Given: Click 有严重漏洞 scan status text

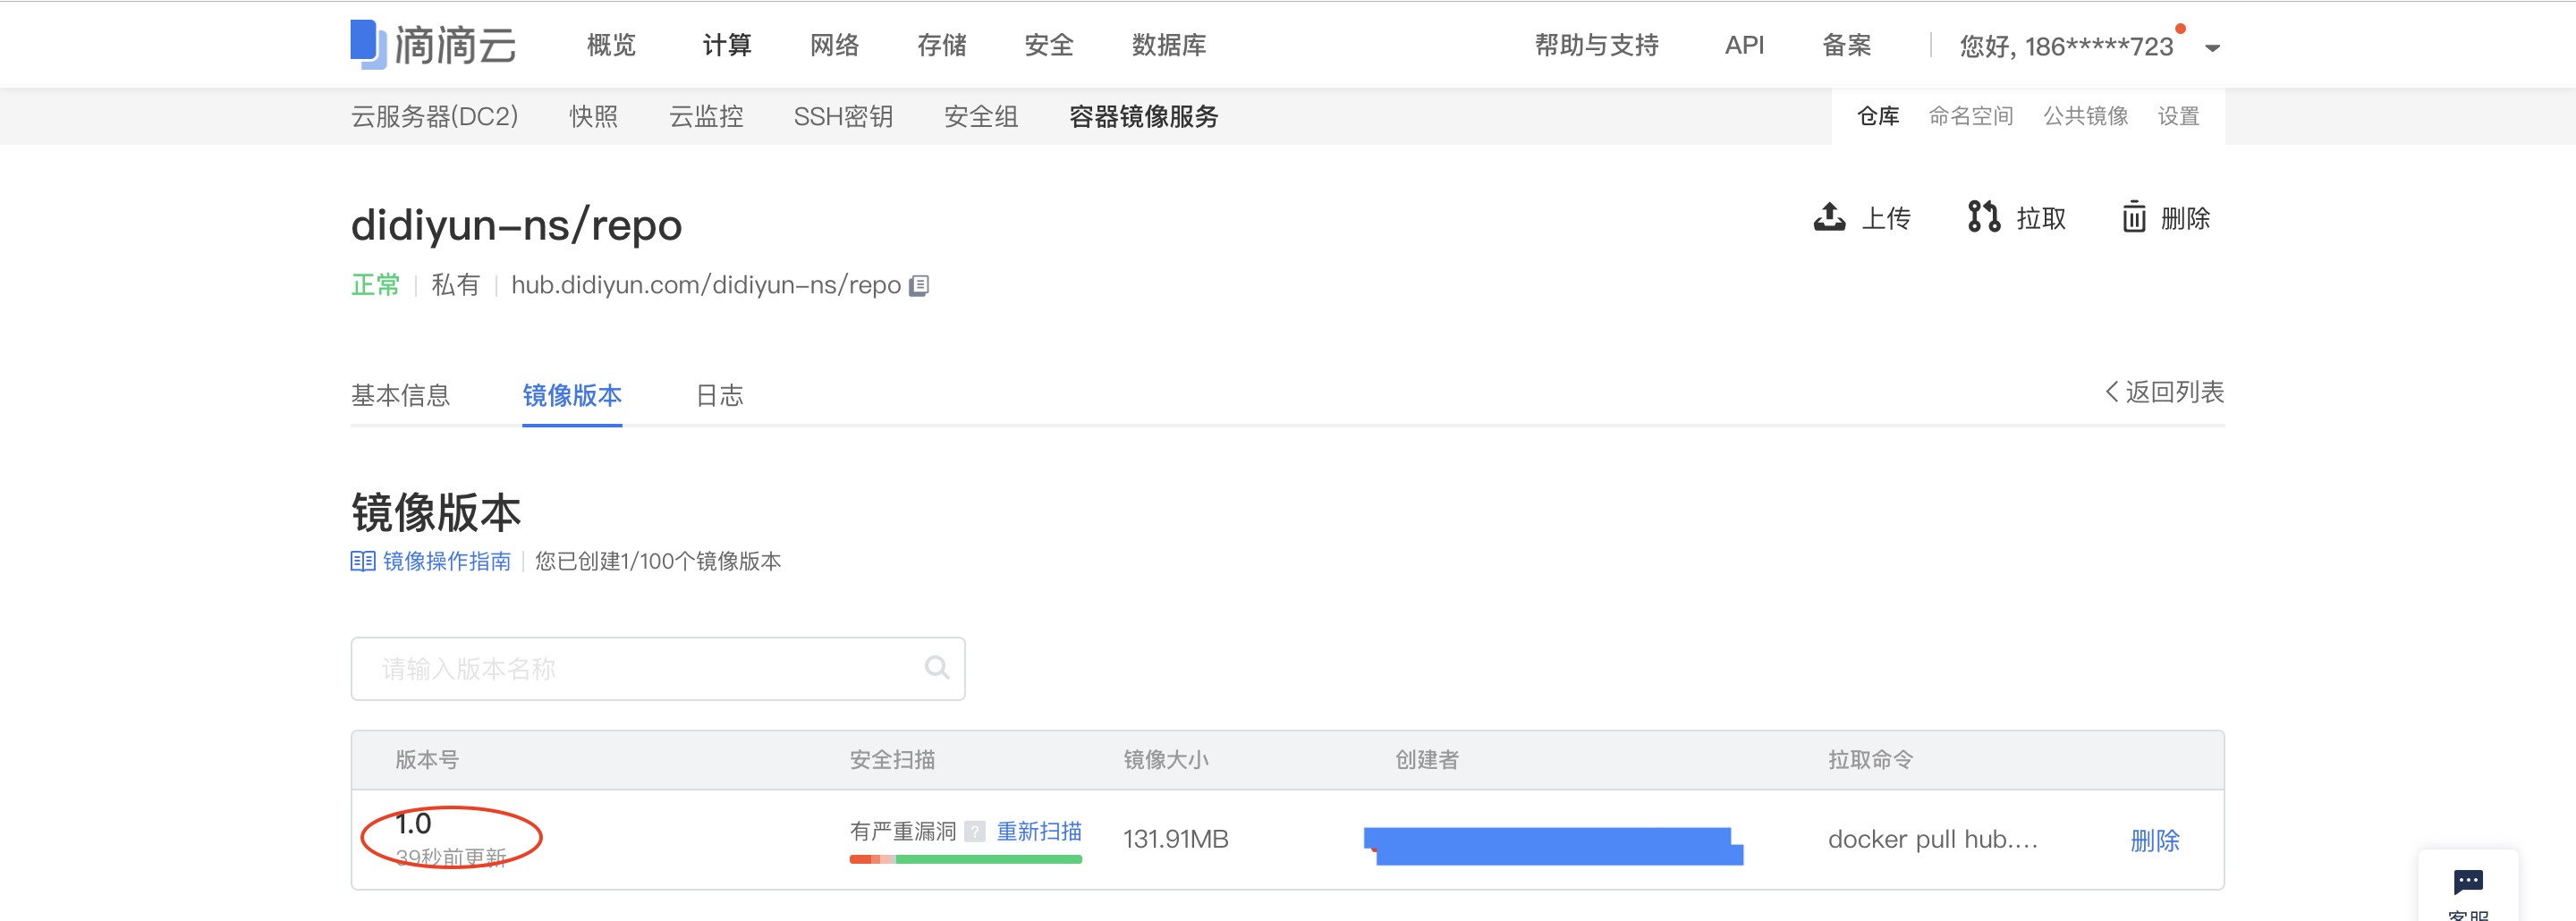Looking at the screenshot, I should 903,831.
